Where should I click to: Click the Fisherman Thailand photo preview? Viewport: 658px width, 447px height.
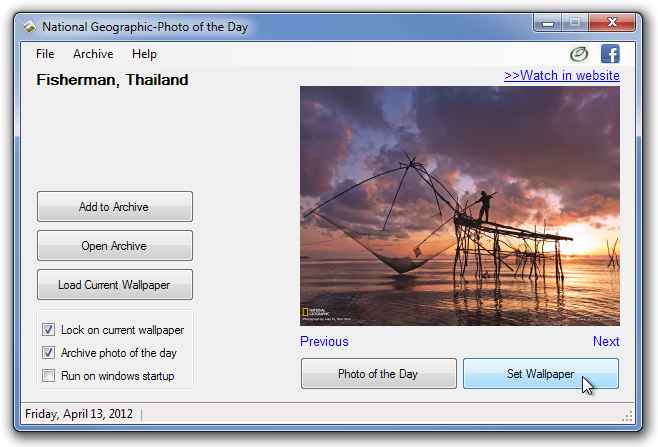click(x=460, y=206)
